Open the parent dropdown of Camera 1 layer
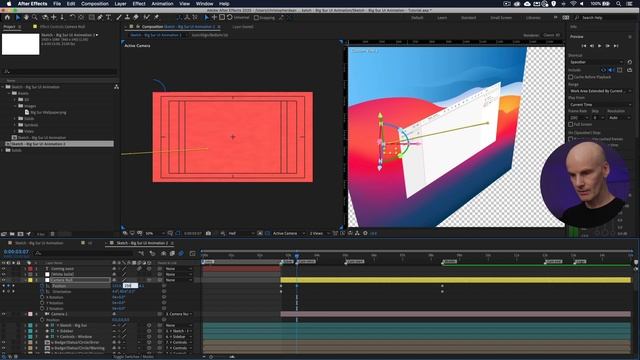Viewport: 640px width, 360px height. pyautogui.click(x=179, y=314)
